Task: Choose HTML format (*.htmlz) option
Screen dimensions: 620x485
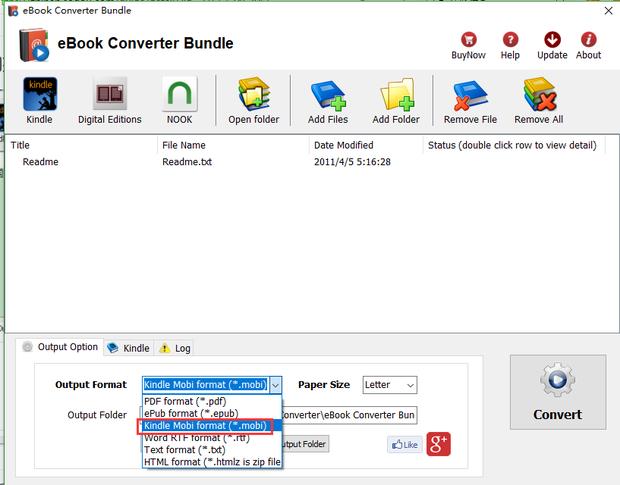Action: click(212, 462)
